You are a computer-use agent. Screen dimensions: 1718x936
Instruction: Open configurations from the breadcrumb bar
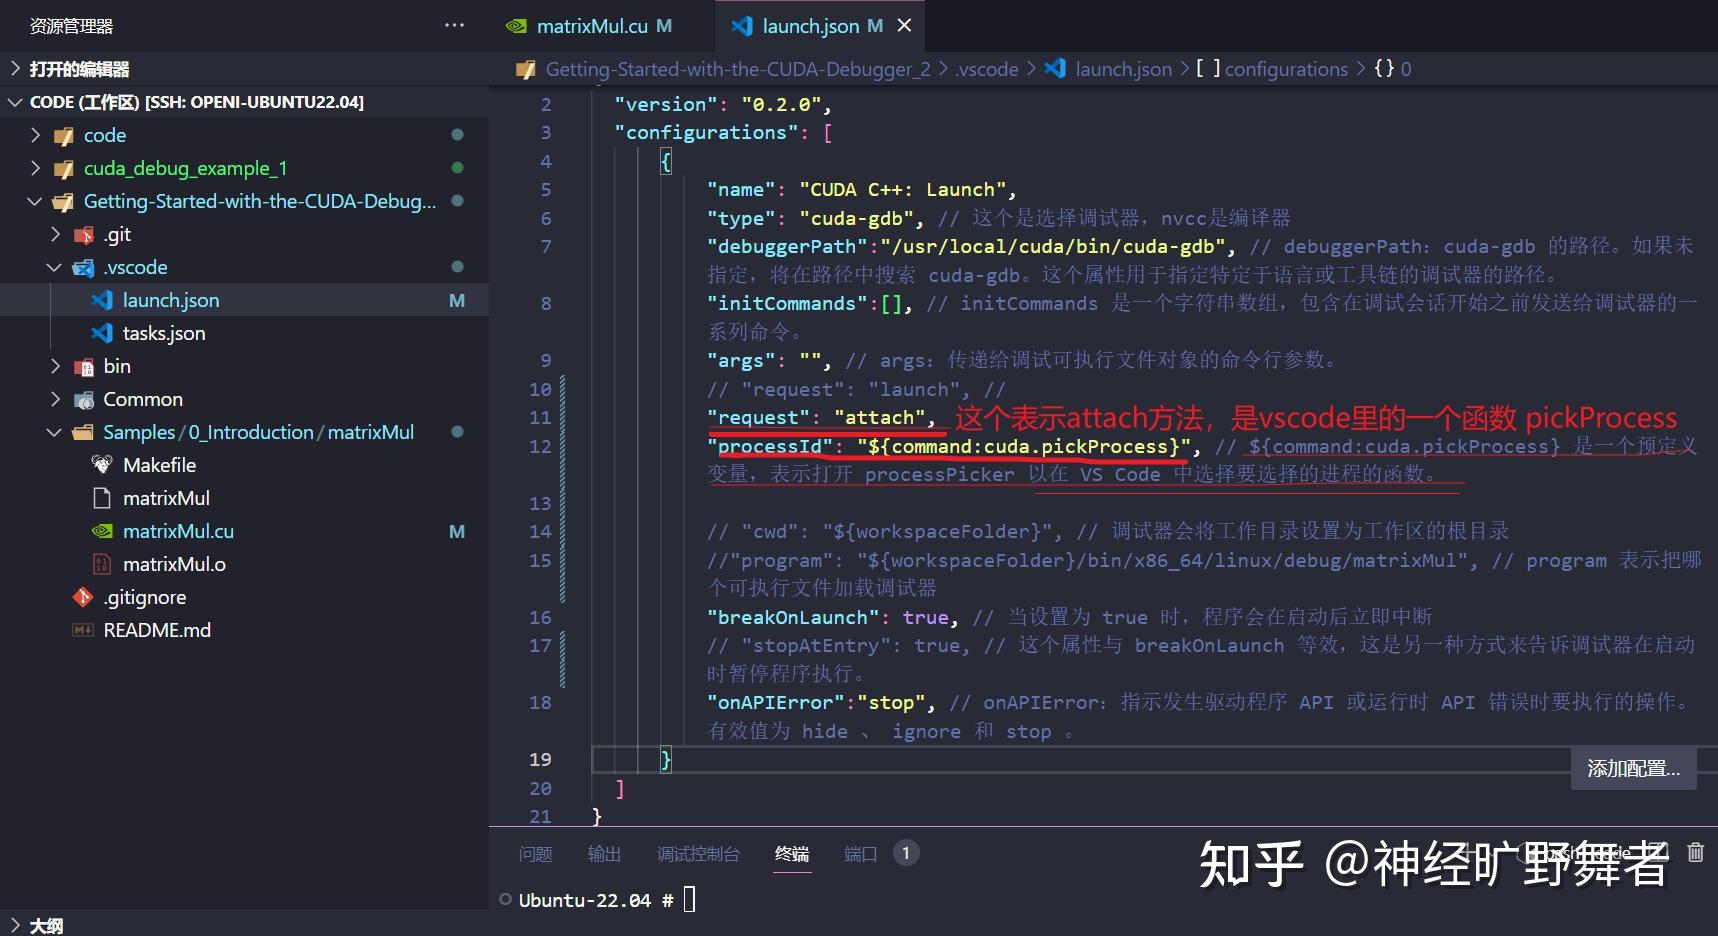pos(1286,68)
